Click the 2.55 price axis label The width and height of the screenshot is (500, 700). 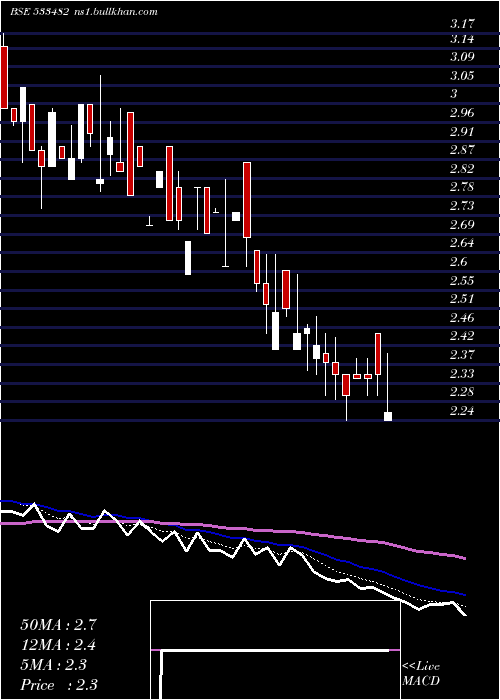coord(462,280)
